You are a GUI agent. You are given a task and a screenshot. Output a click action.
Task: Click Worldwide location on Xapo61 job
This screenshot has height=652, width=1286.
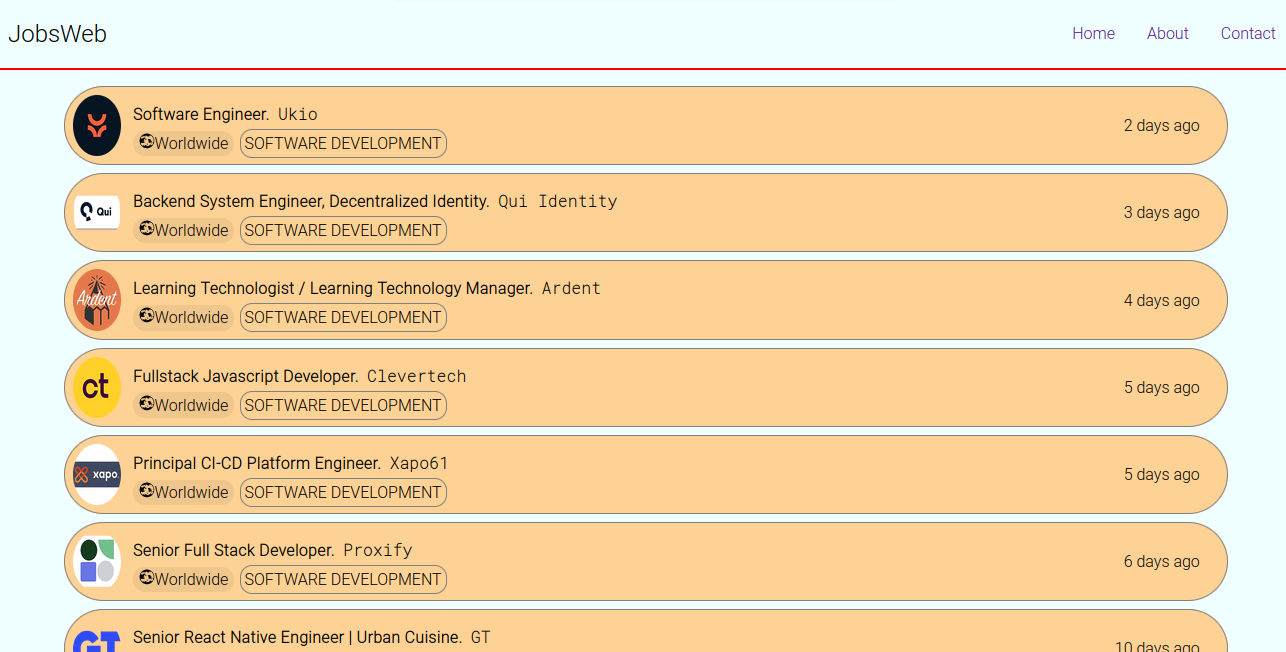pyautogui.click(x=184, y=492)
